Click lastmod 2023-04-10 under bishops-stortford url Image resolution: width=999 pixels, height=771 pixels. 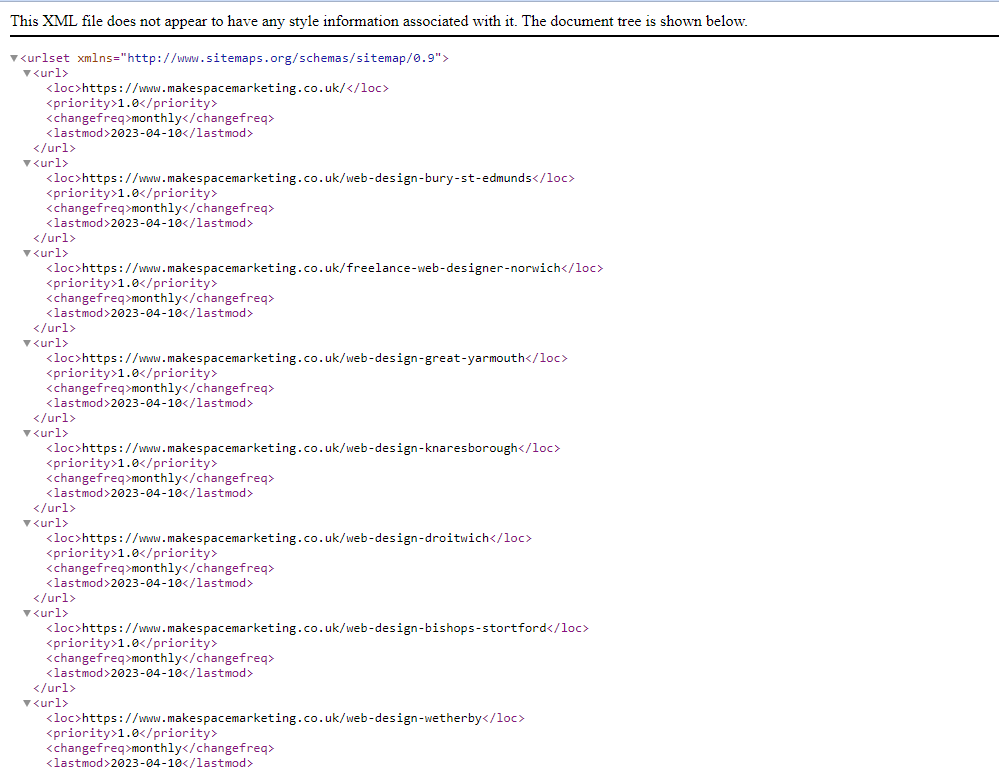[x=150, y=673]
